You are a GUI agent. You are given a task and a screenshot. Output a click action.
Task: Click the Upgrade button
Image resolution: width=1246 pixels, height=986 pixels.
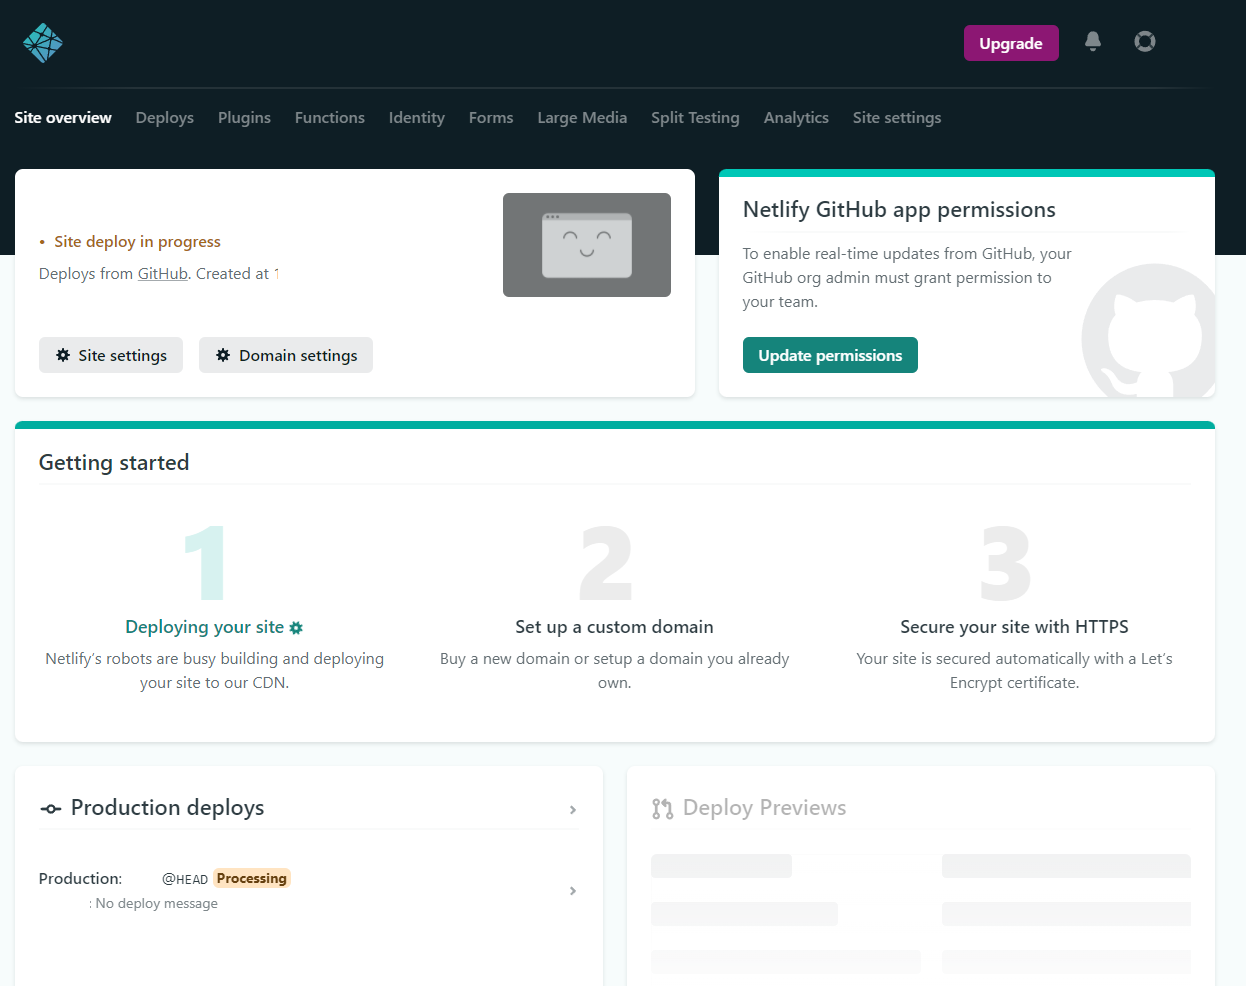(1011, 43)
